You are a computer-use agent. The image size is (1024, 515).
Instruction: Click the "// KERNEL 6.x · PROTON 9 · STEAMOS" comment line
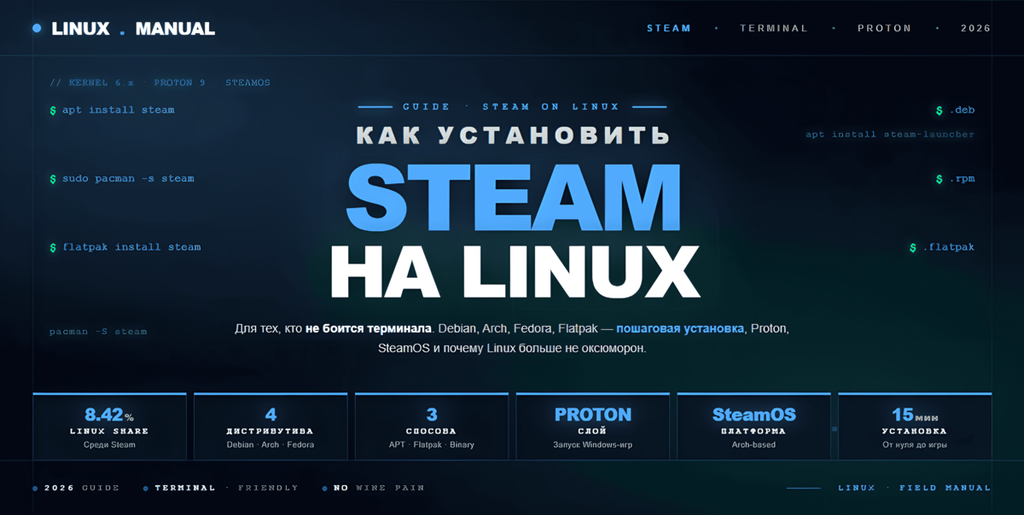[160, 83]
